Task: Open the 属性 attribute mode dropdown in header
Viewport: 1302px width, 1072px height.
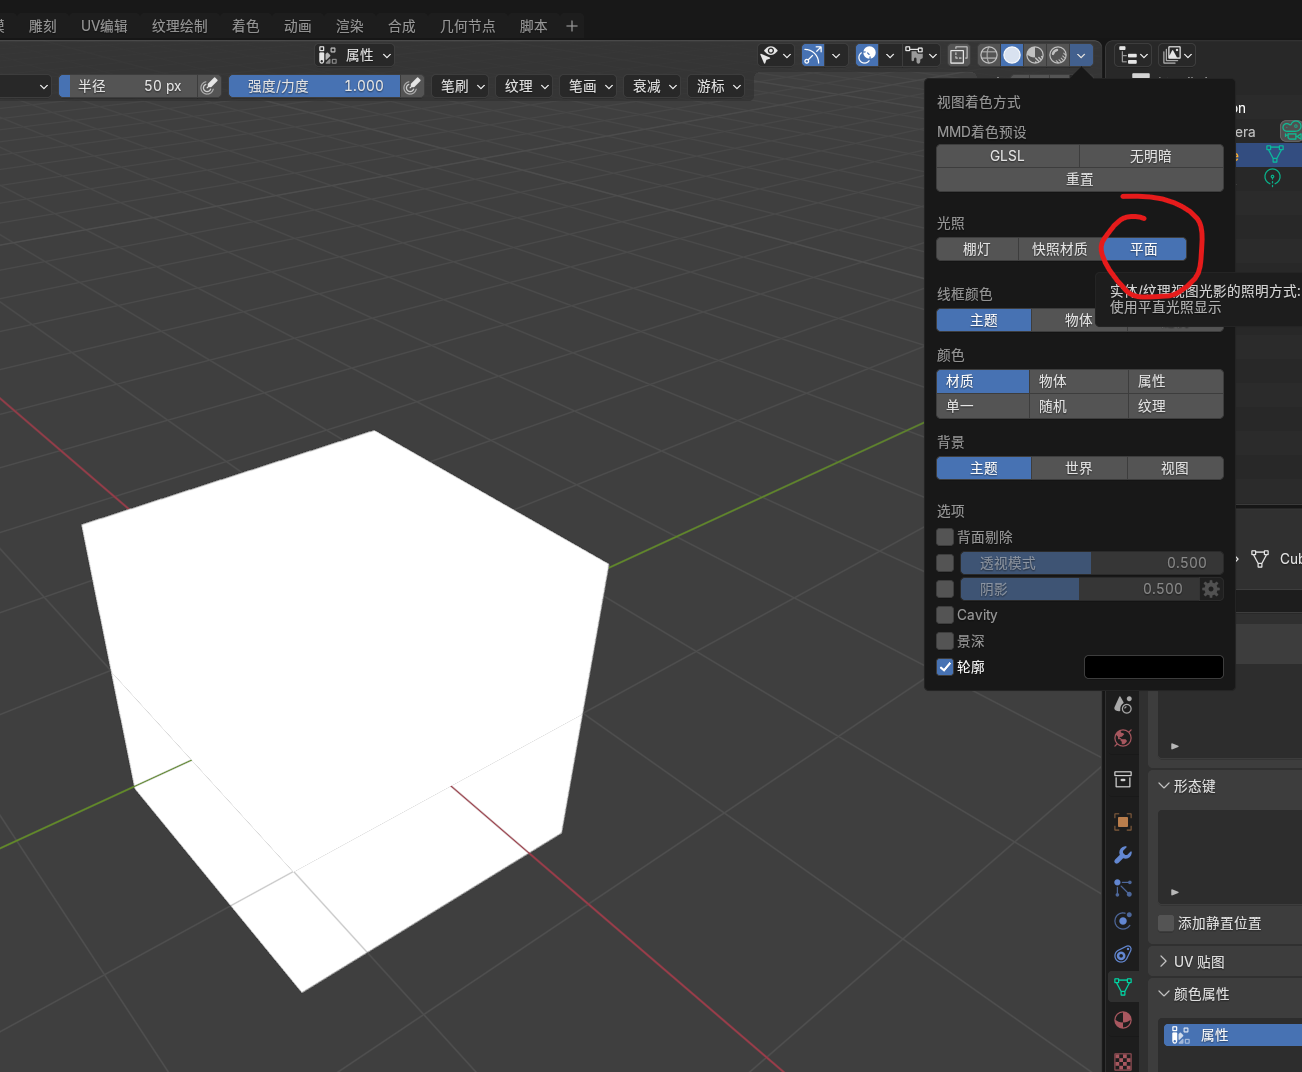Action: pos(354,55)
